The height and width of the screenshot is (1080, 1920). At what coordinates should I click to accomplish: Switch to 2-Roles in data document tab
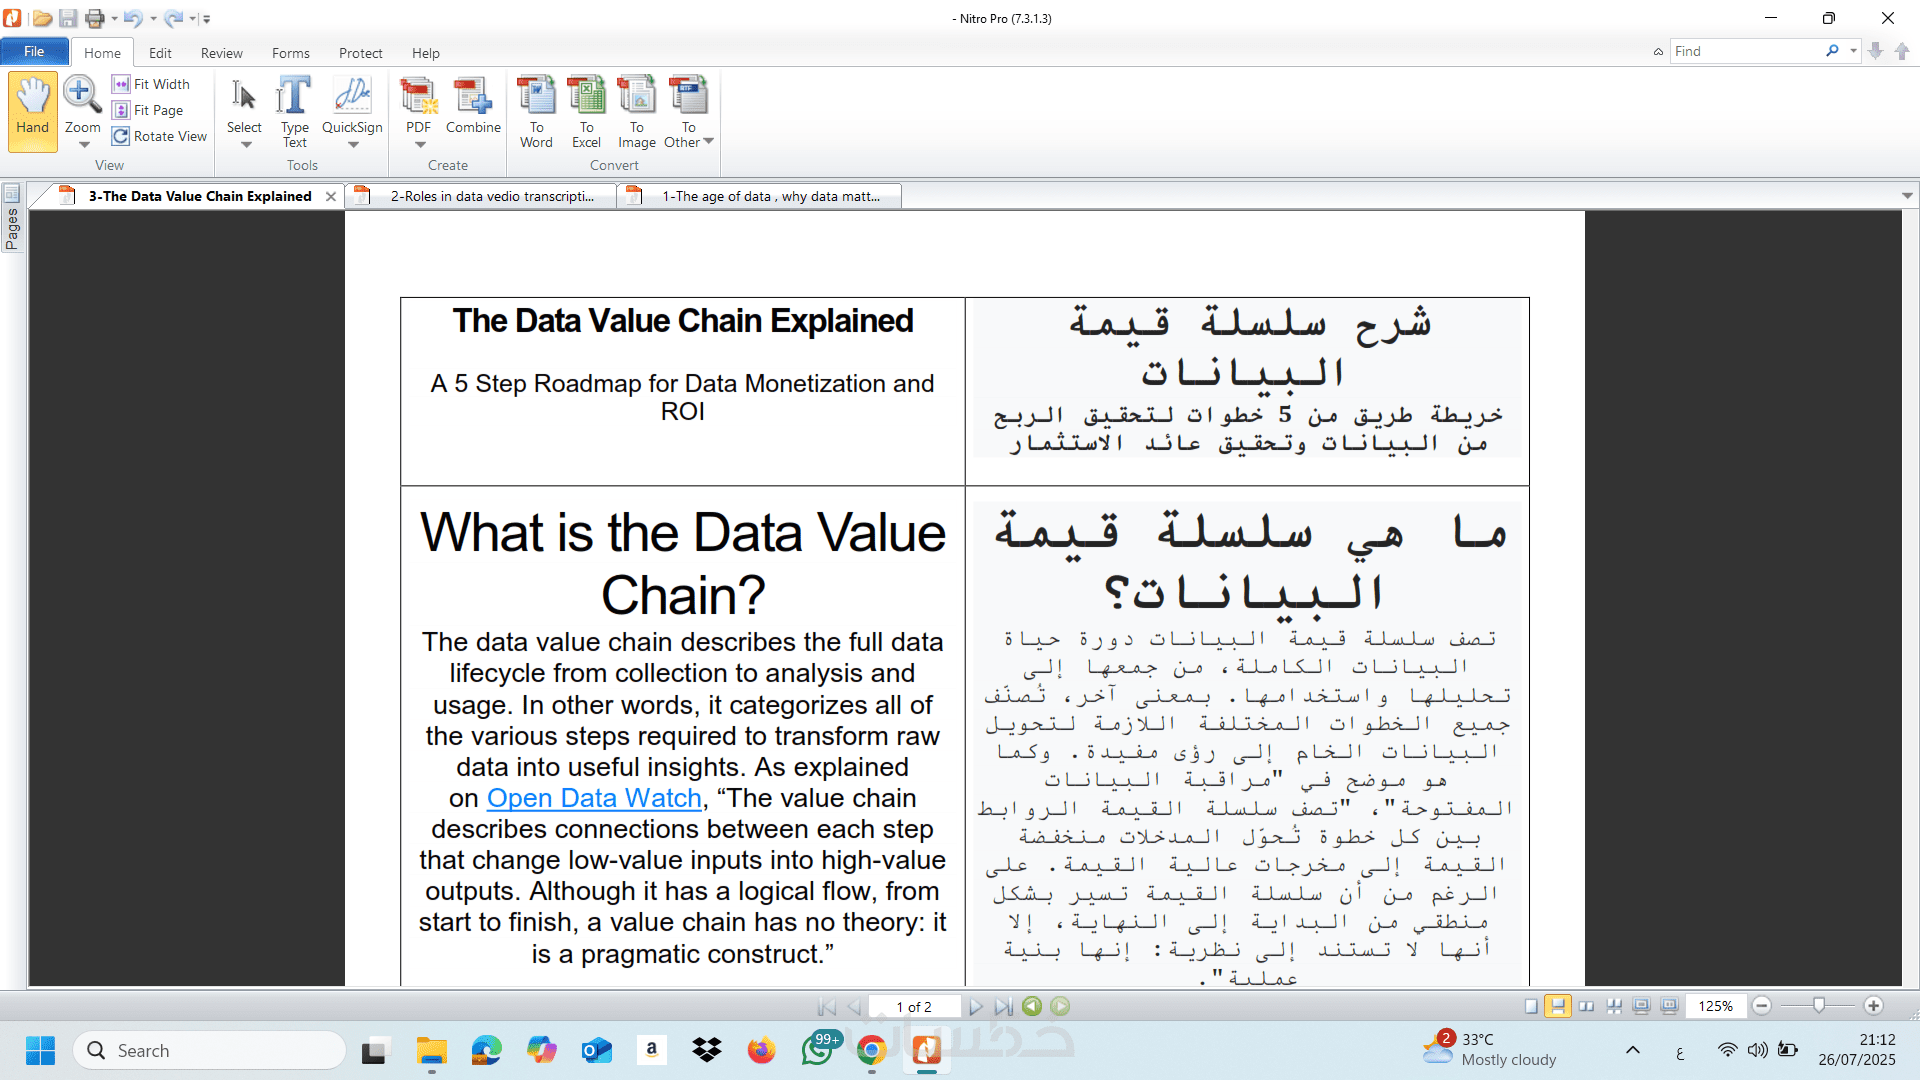pos(491,196)
